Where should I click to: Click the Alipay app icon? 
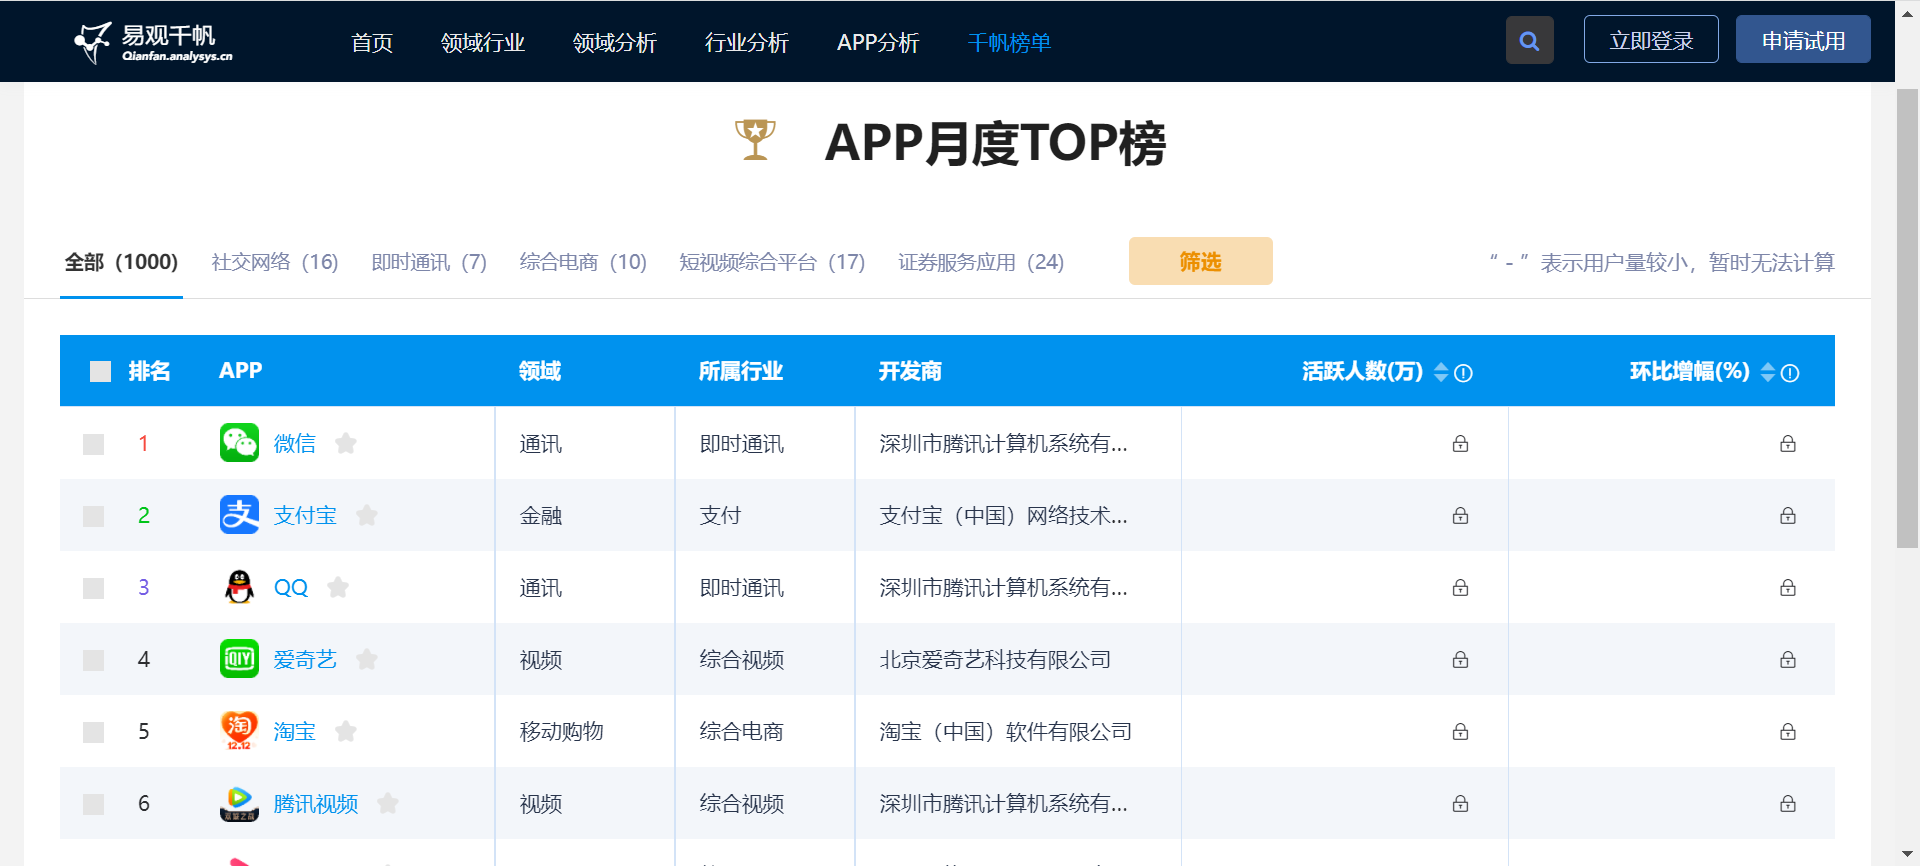(239, 515)
